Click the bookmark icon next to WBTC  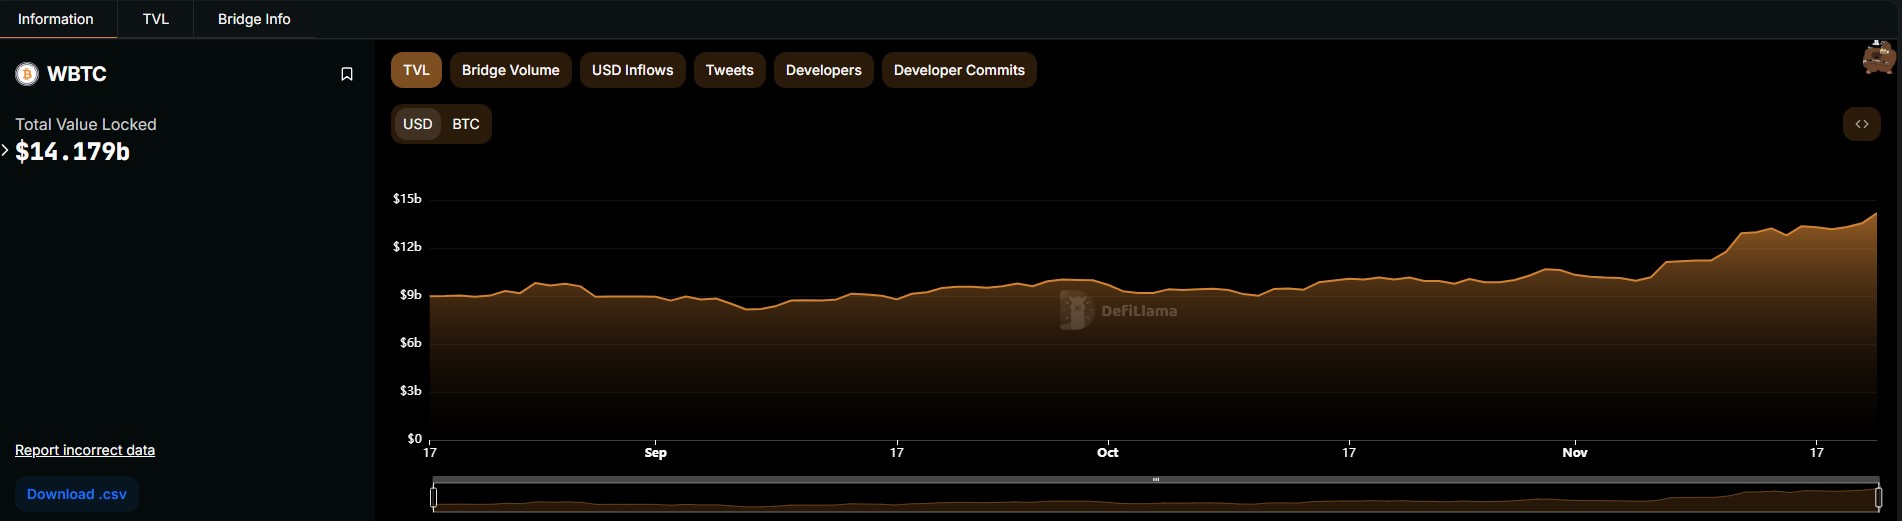tap(347, 74)
